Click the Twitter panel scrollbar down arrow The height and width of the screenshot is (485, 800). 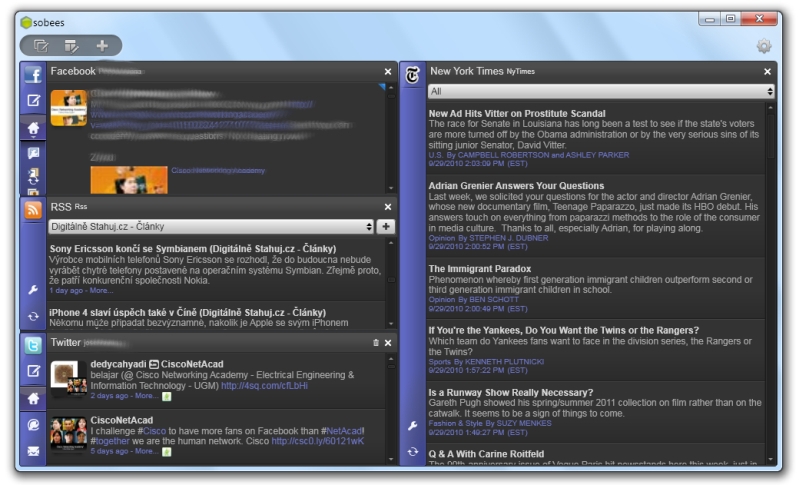[x=391, y=459]
